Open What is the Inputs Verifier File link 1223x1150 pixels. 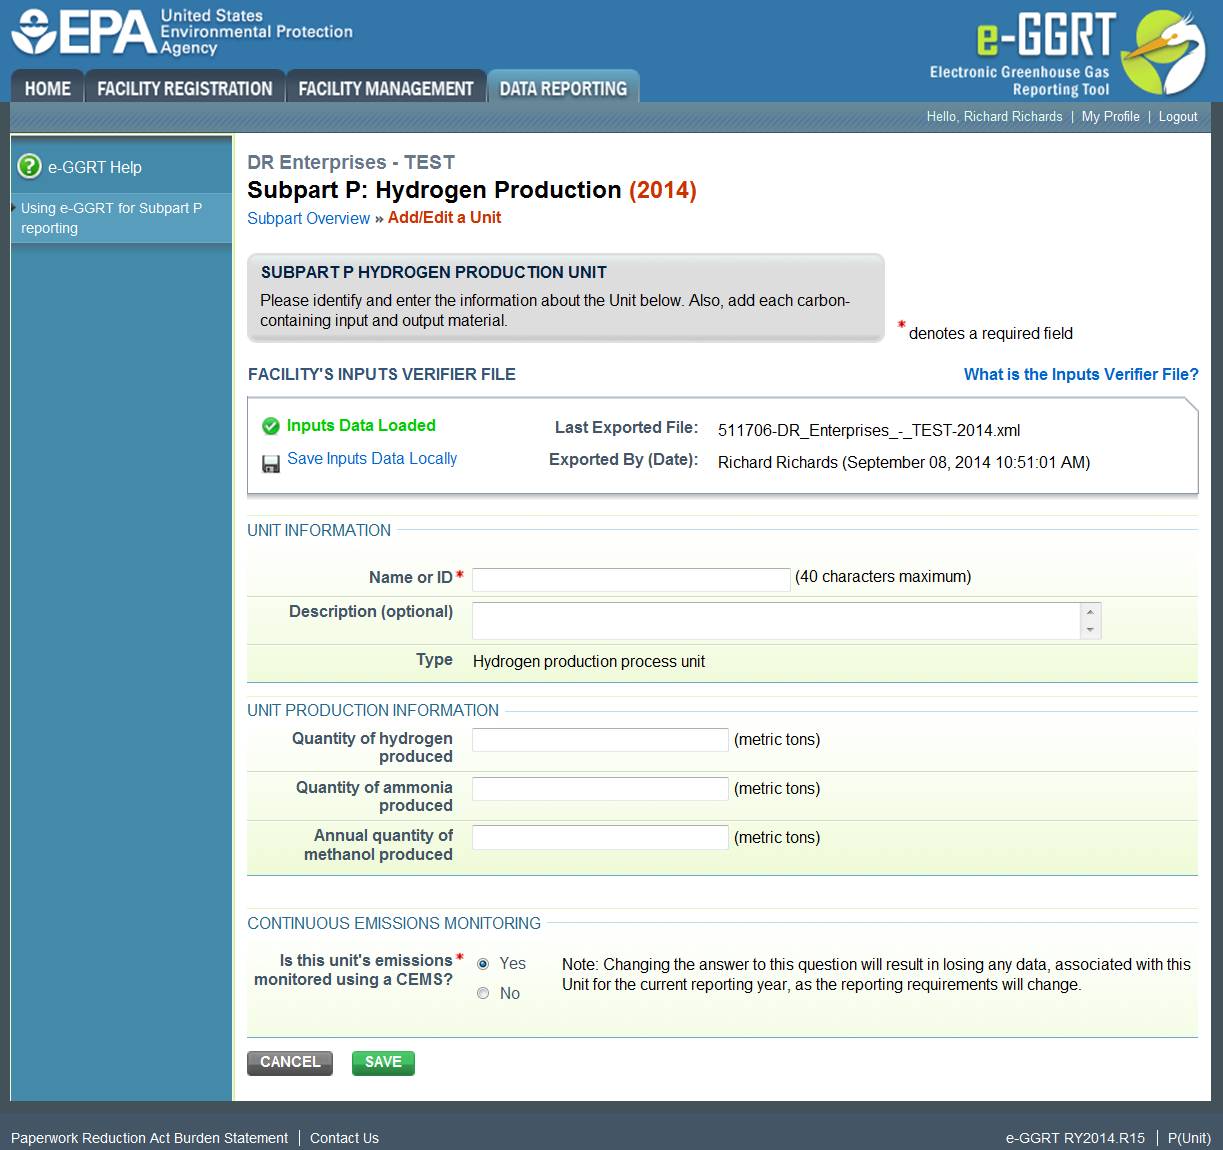1081,374
